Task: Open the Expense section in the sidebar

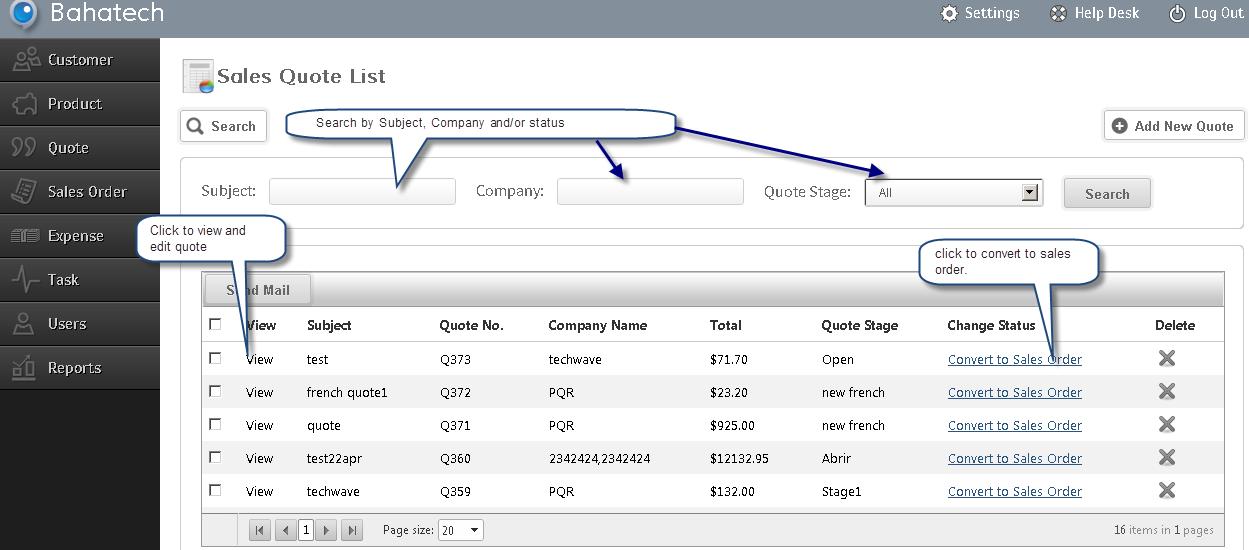Action: (x=80, y=235)
